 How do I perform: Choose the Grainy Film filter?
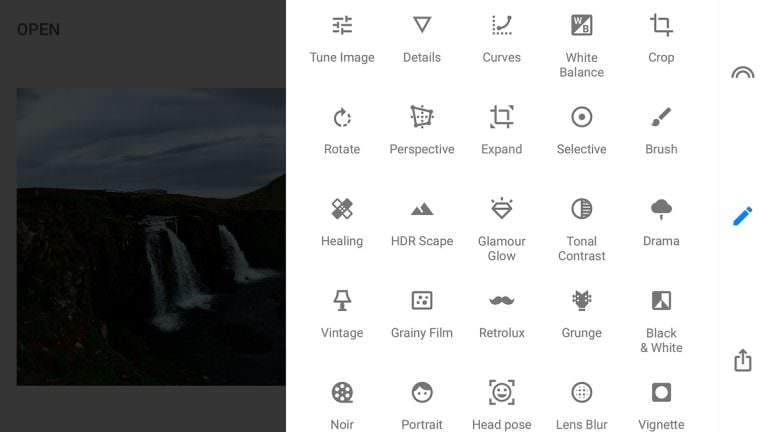point(422,314)
